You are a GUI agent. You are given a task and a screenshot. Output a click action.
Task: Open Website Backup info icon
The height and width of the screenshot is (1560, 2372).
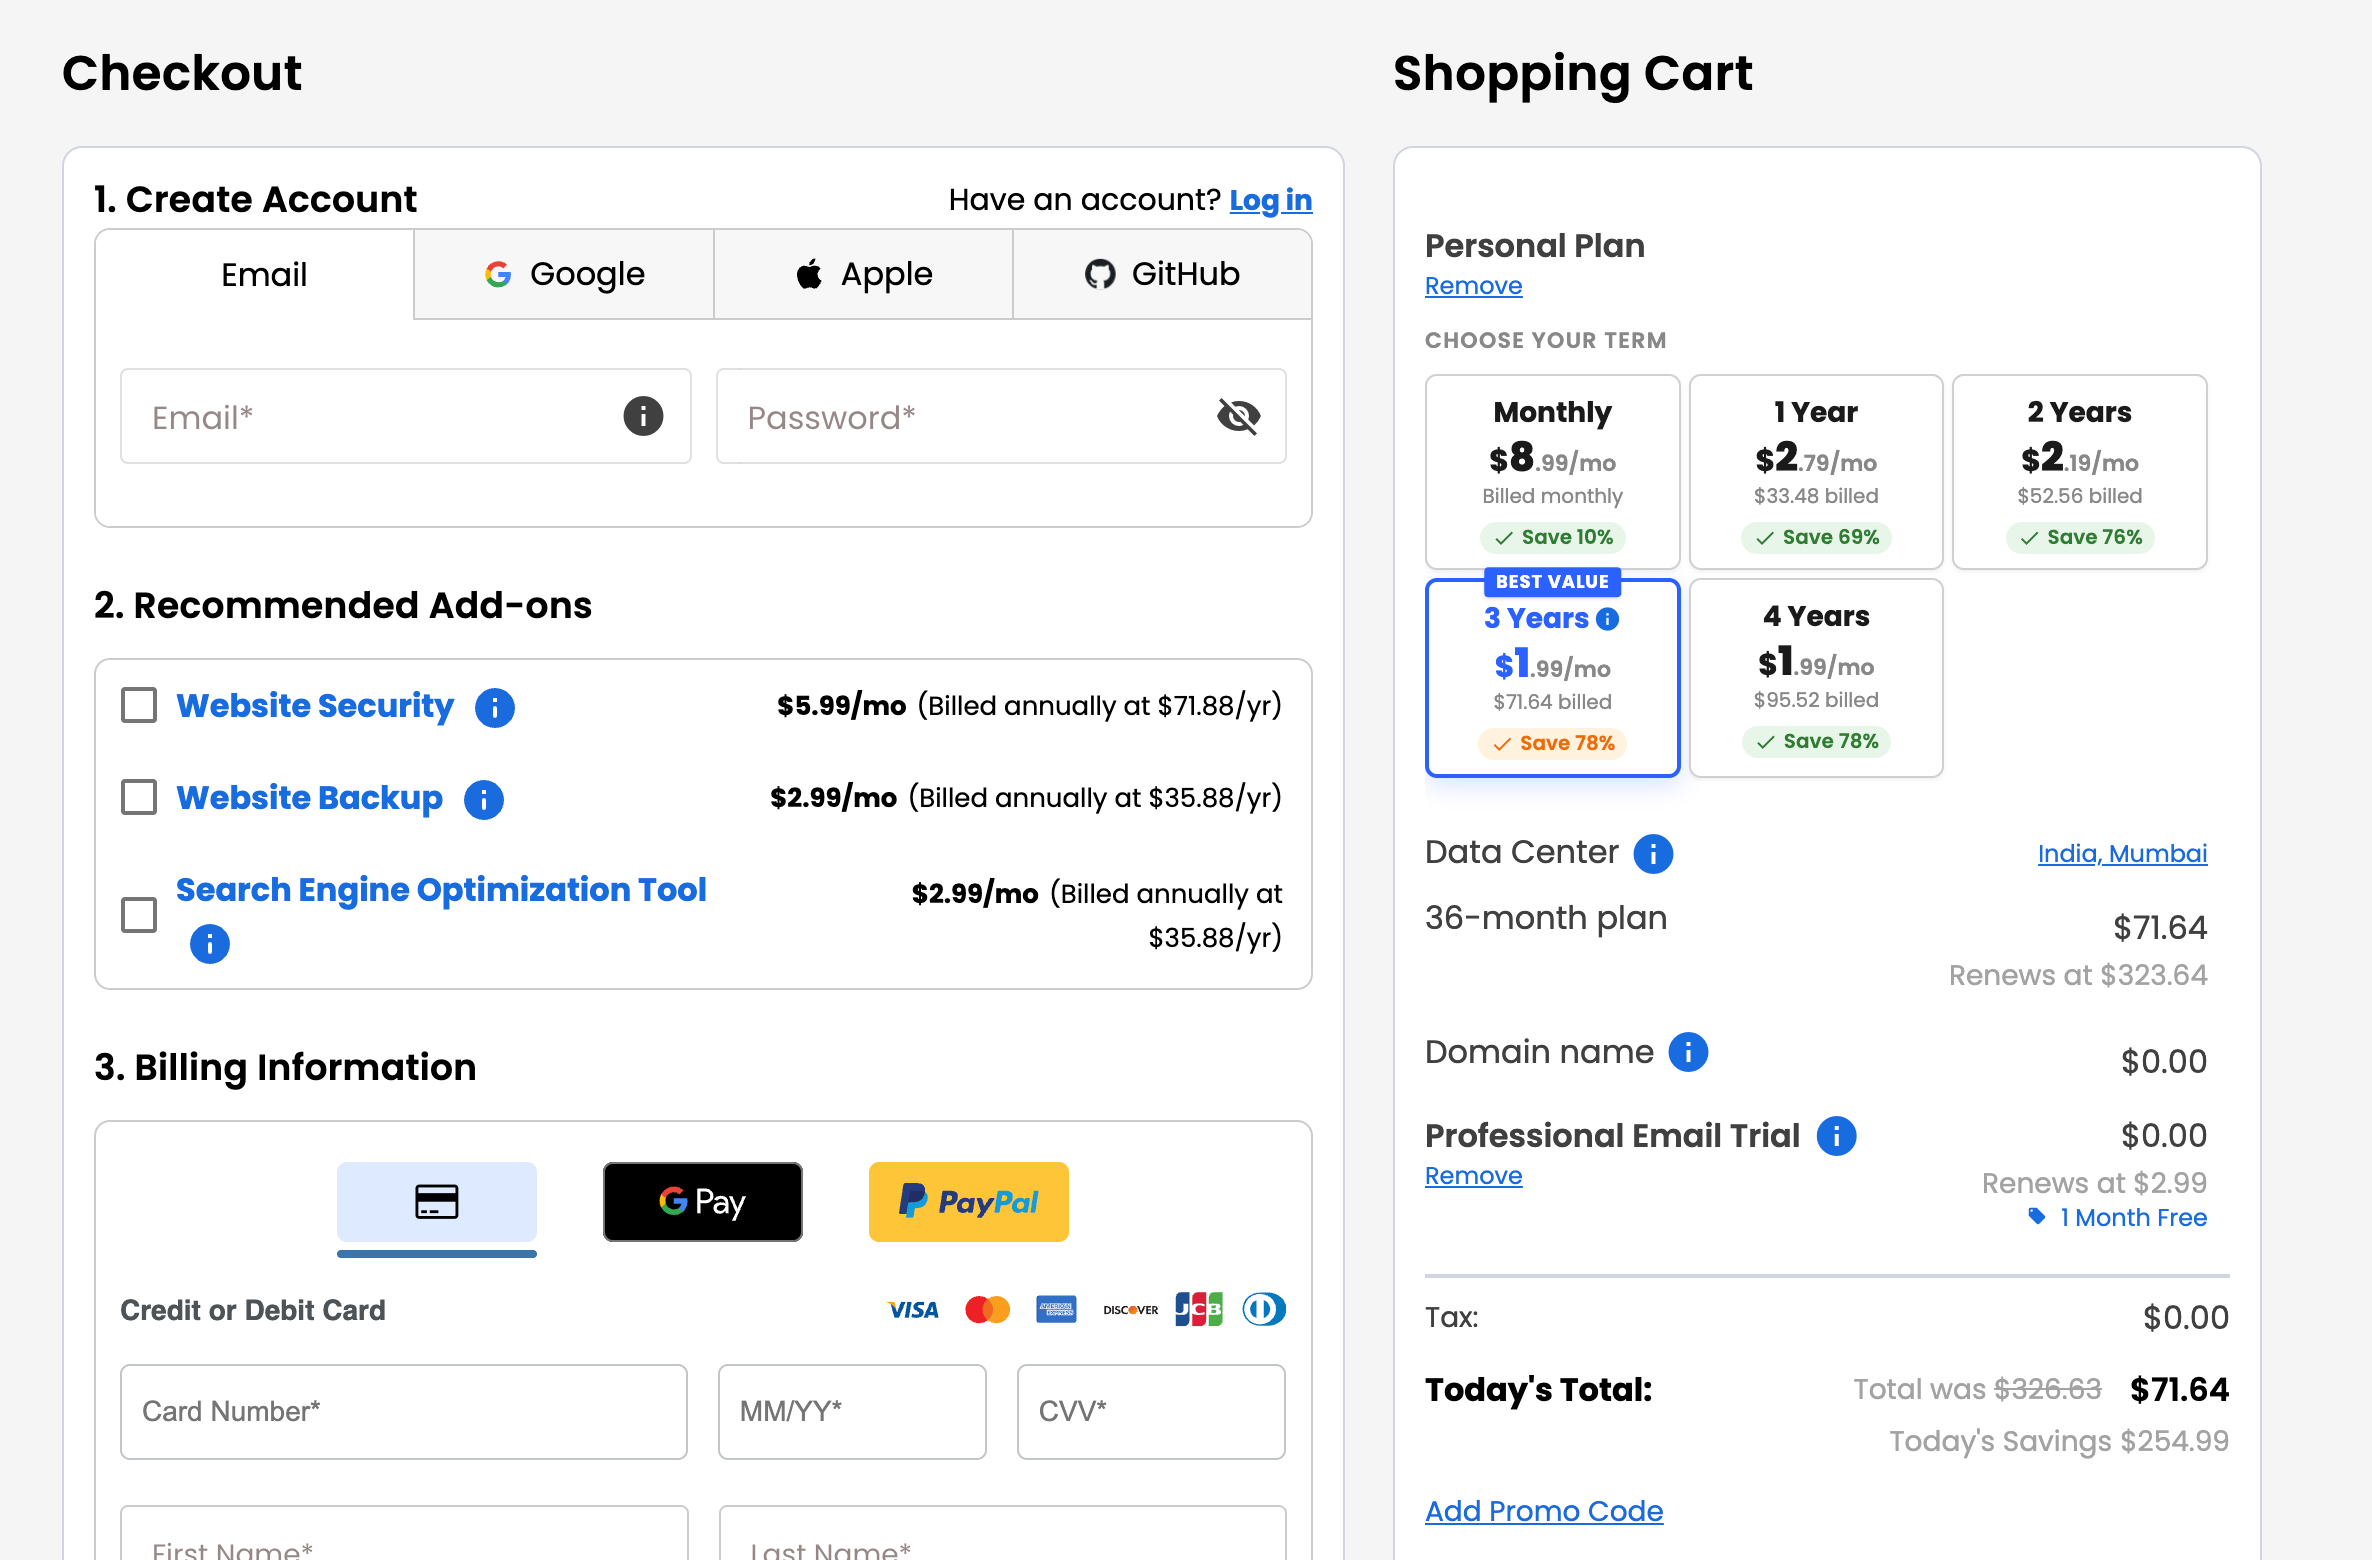pyautogui.click(x=484, y=799)
